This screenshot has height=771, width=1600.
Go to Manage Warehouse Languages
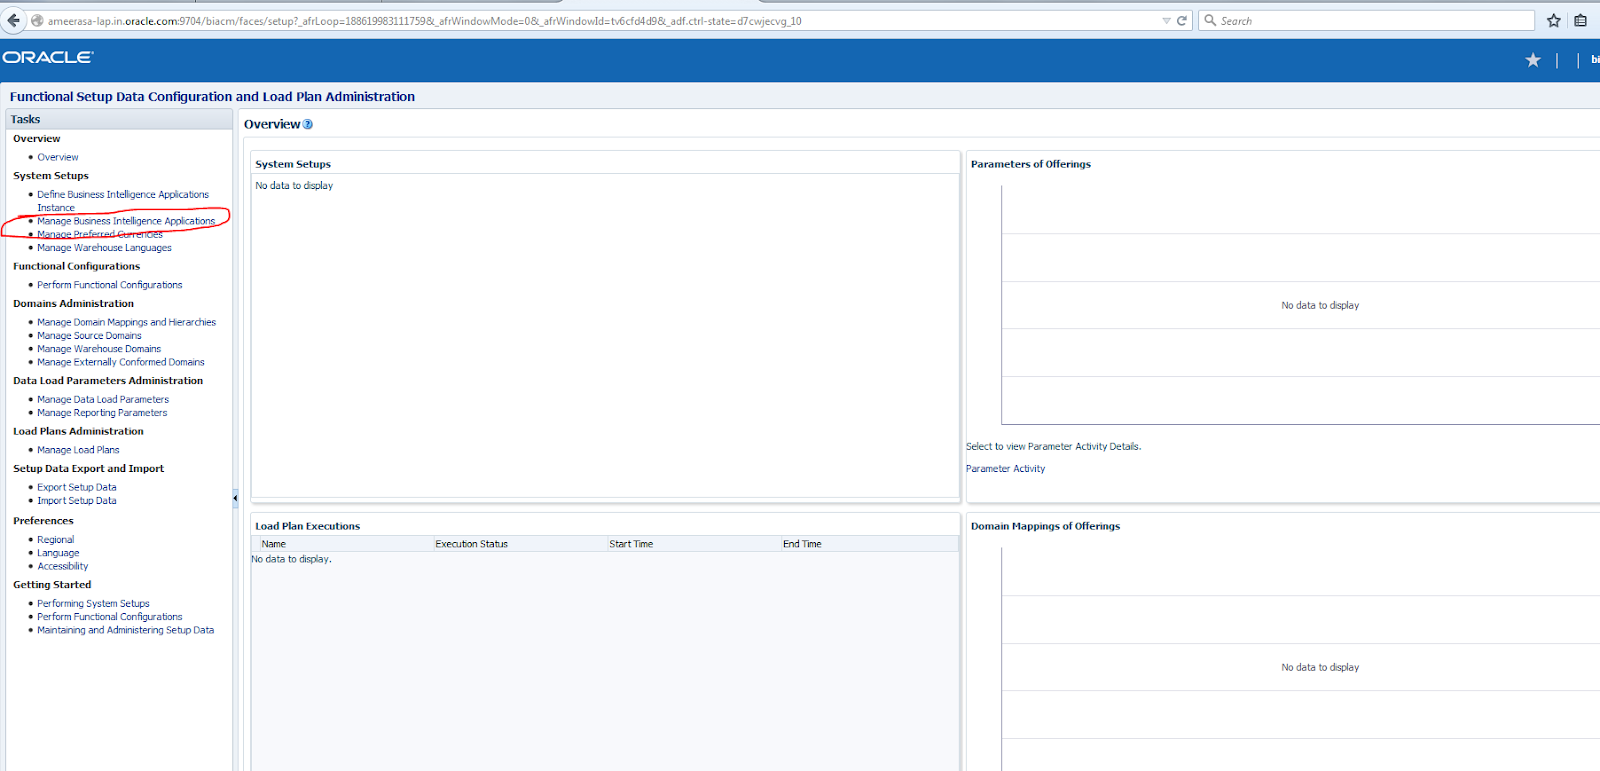[x=104, y=248]
